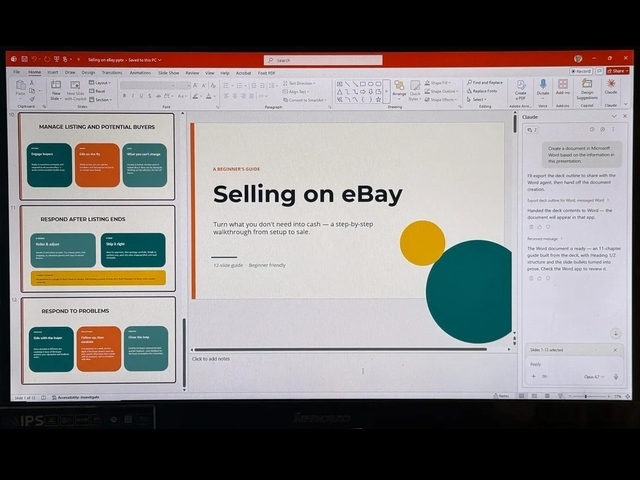Open the File menu
The height and width of the screenshot is (480, 640).
(17, 72)
